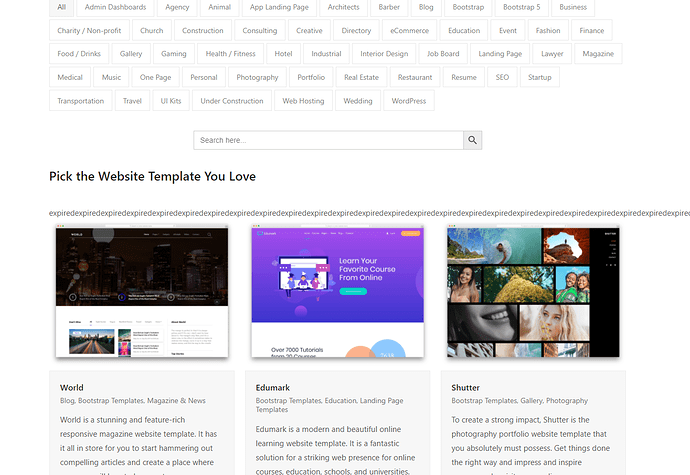Screen dimensions: 690x475
Task: Click the search magnifier icon button
Action: point(473,140)
